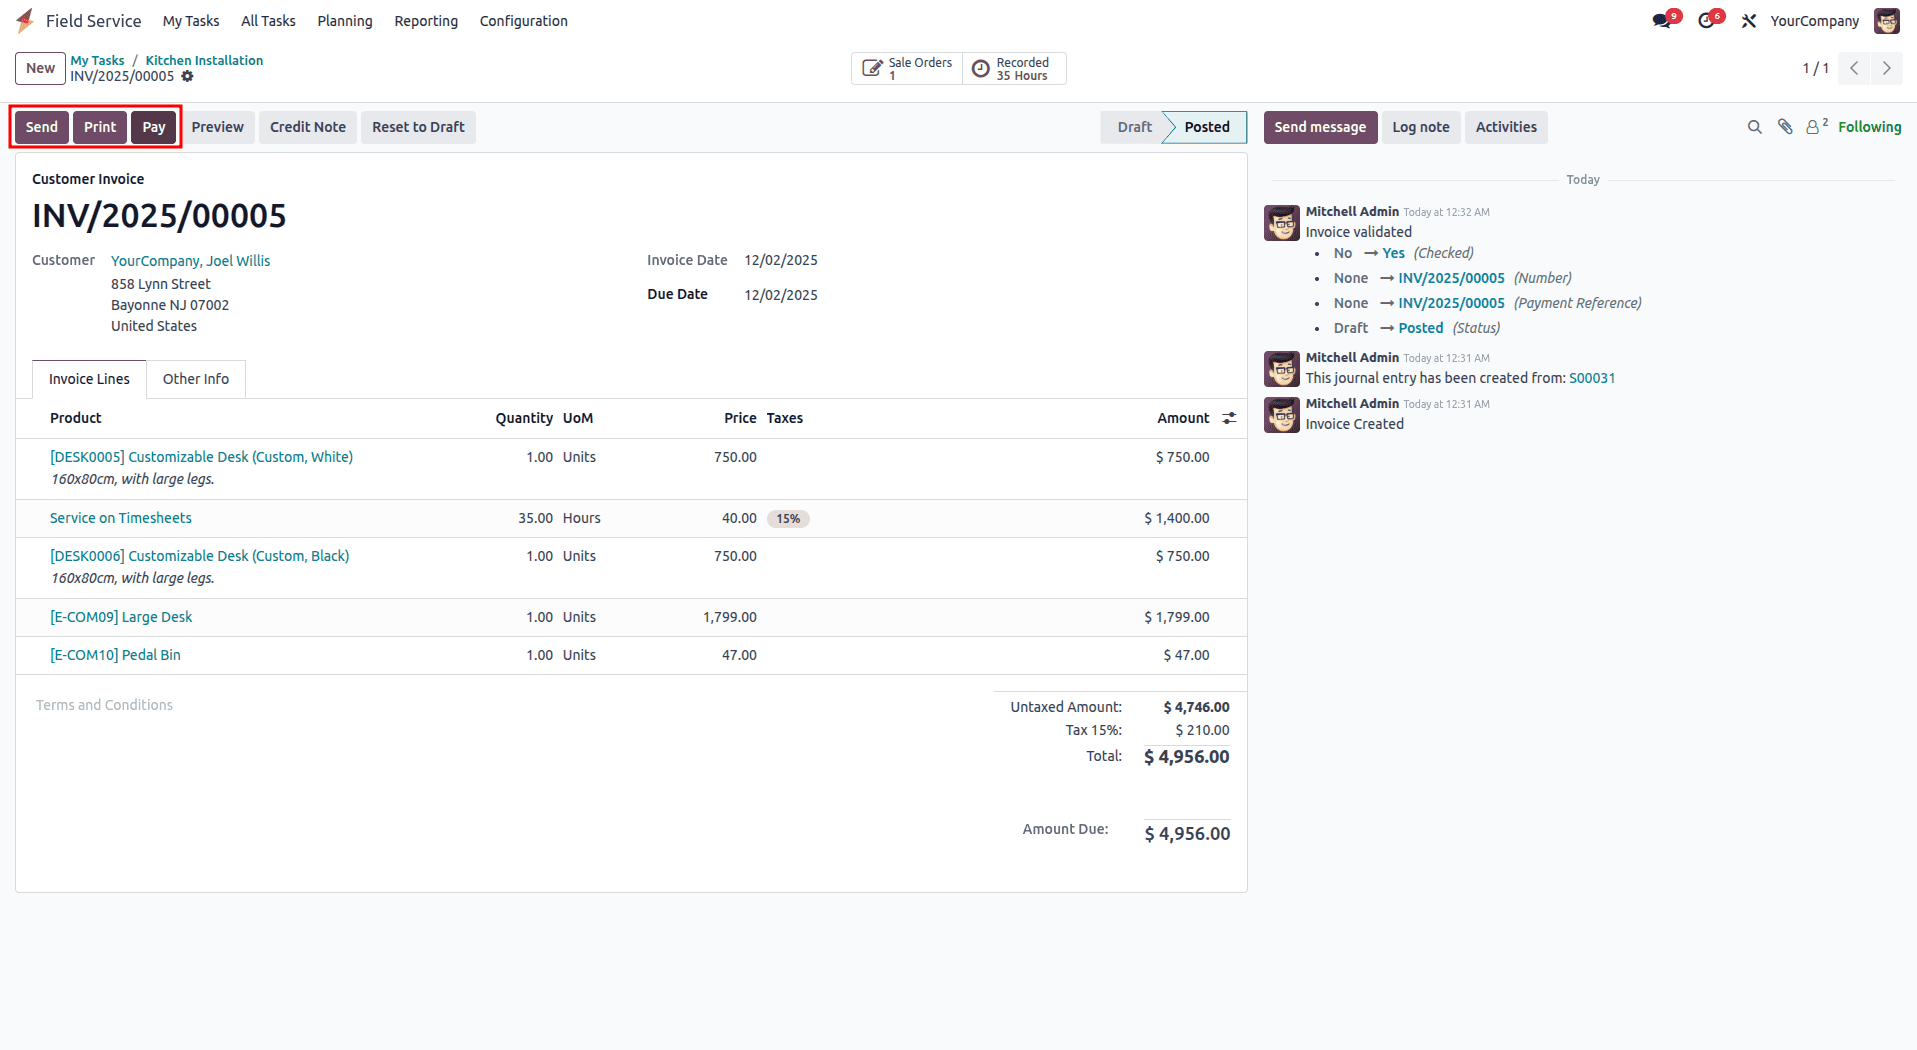Click the Field Service lightning logo

(25, 20)
